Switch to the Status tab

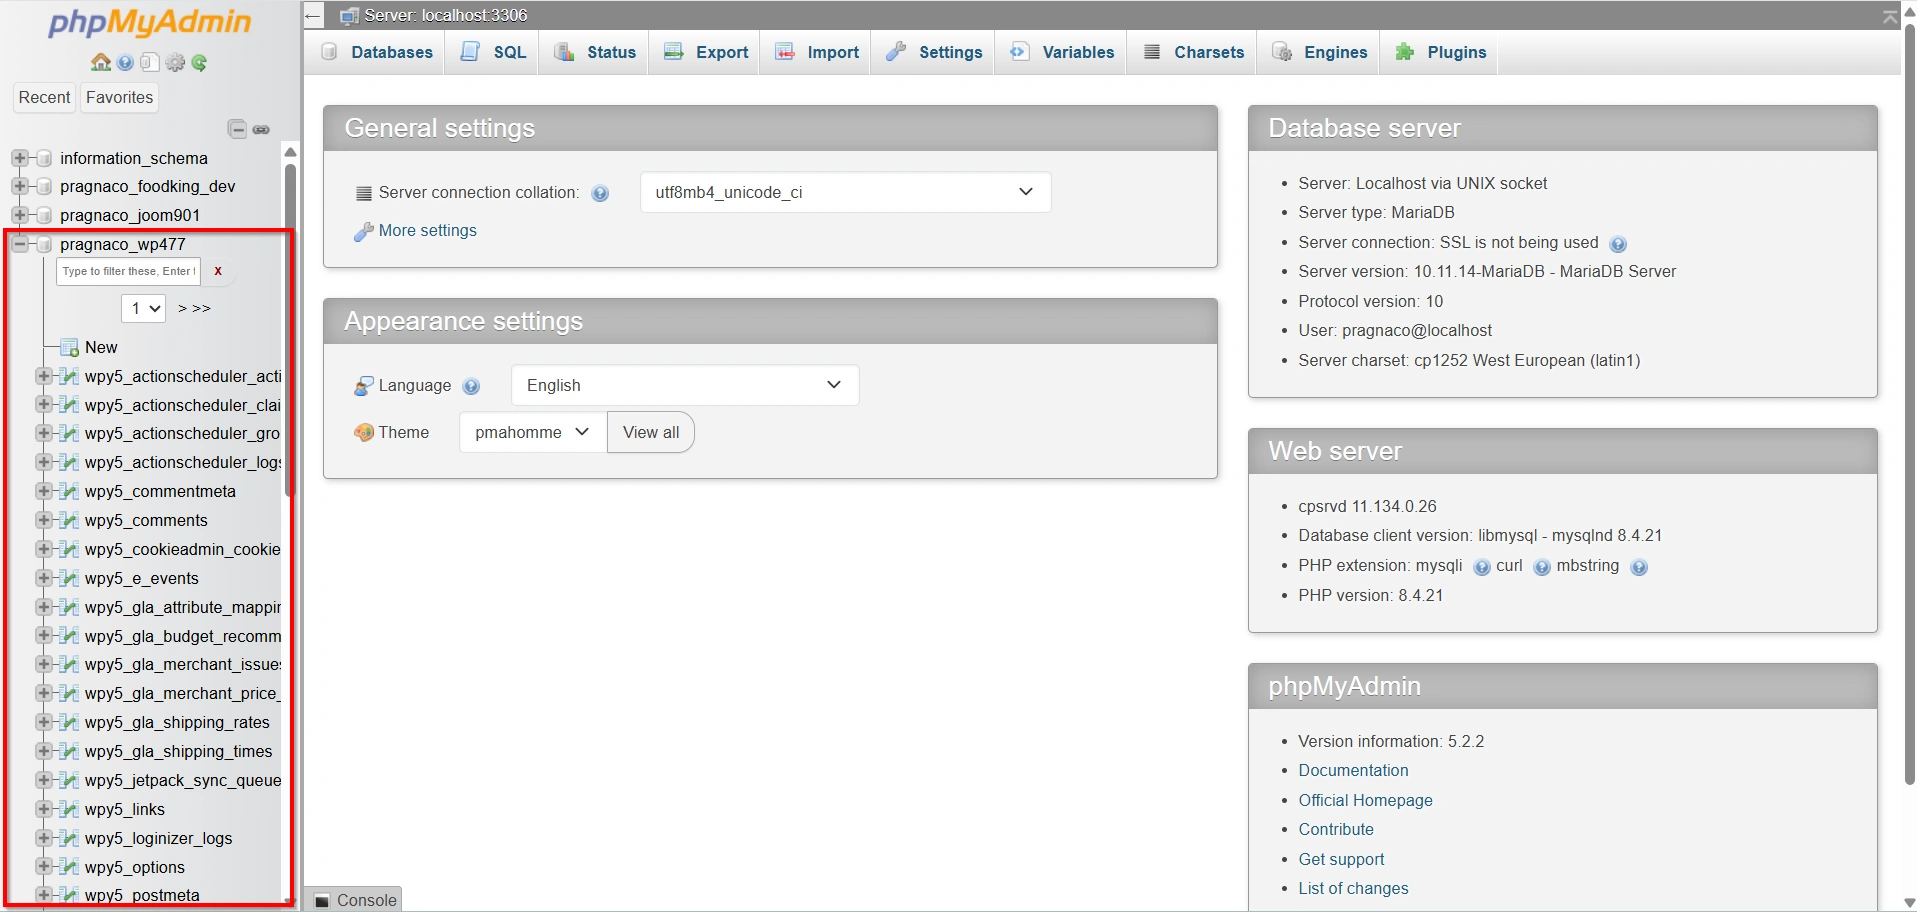point(596,52)
